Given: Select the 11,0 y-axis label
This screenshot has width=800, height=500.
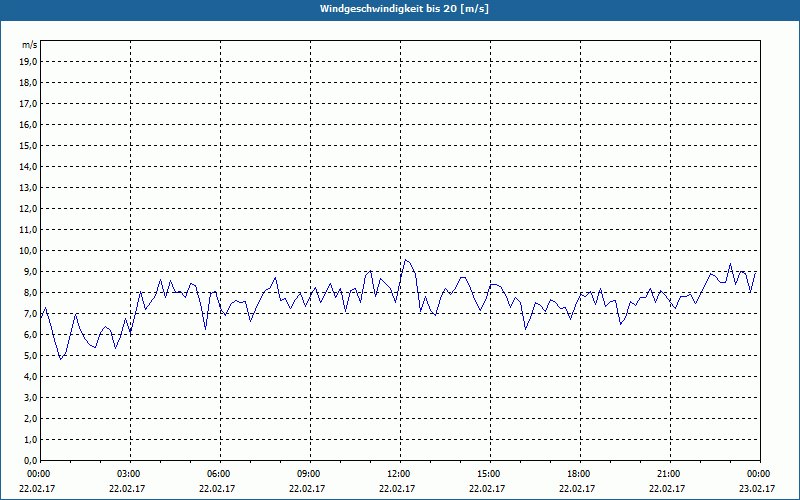Looking at the screenshot, I should (x=29, y=230).
